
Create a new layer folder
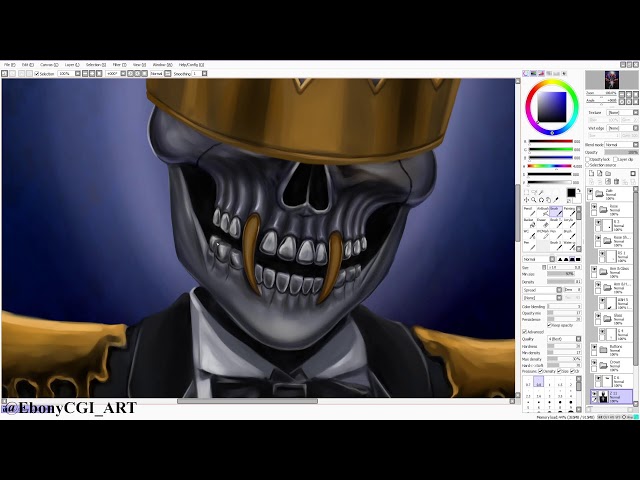[608, 173]
